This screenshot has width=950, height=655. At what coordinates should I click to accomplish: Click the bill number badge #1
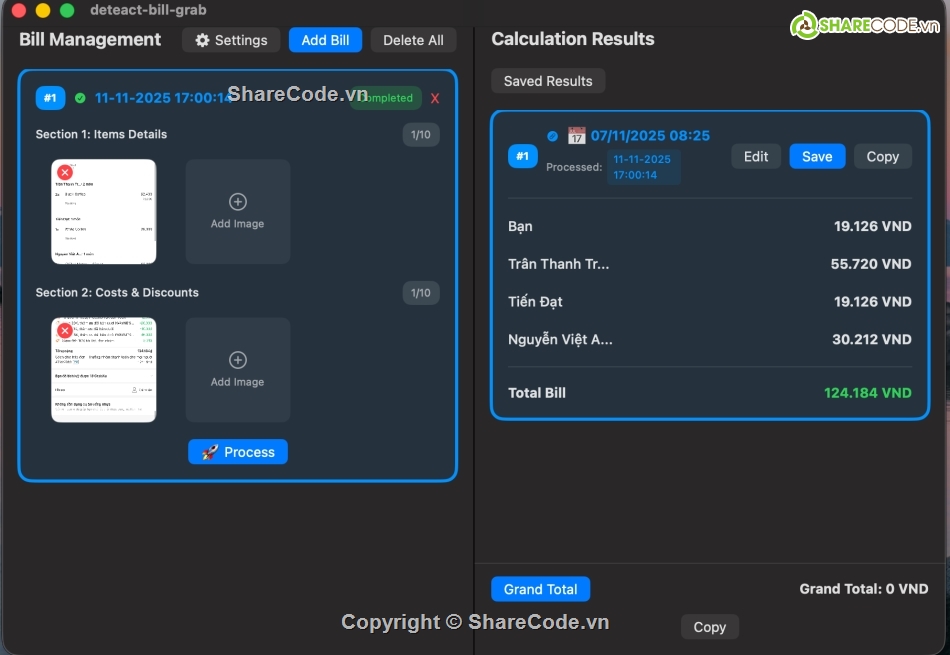pyautogui.click(x=50, y=97)
